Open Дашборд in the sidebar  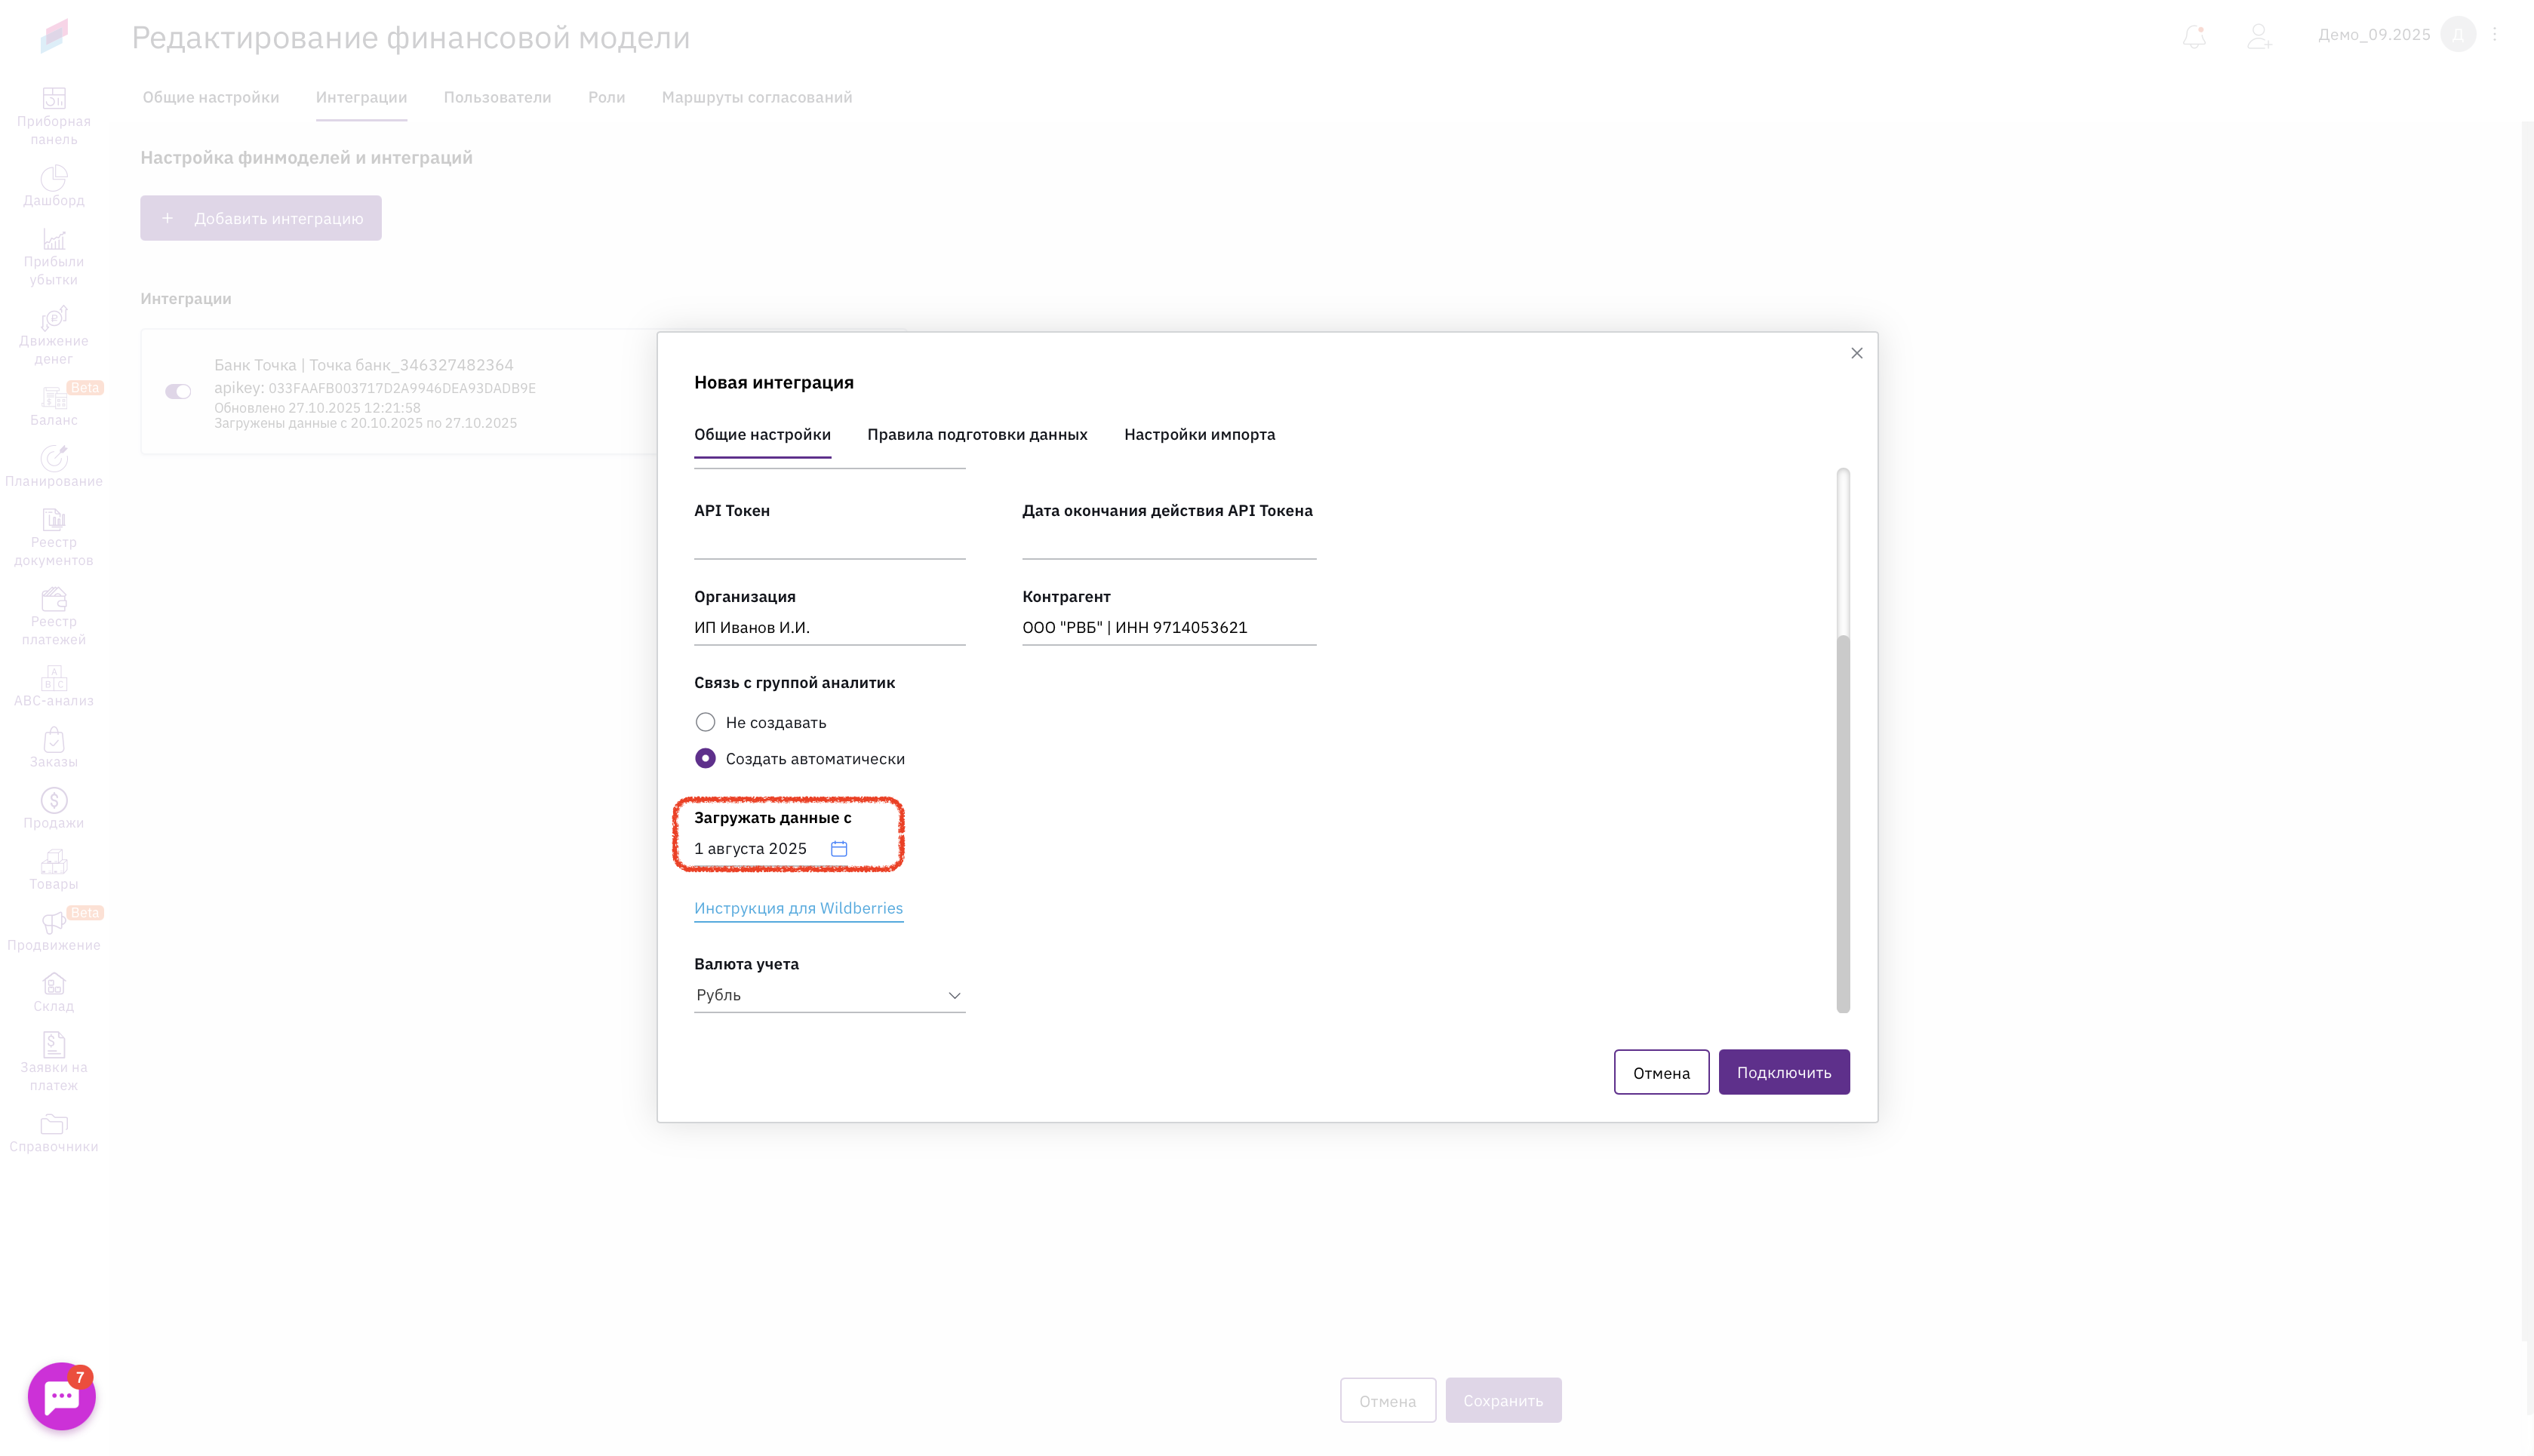[54, 186]
